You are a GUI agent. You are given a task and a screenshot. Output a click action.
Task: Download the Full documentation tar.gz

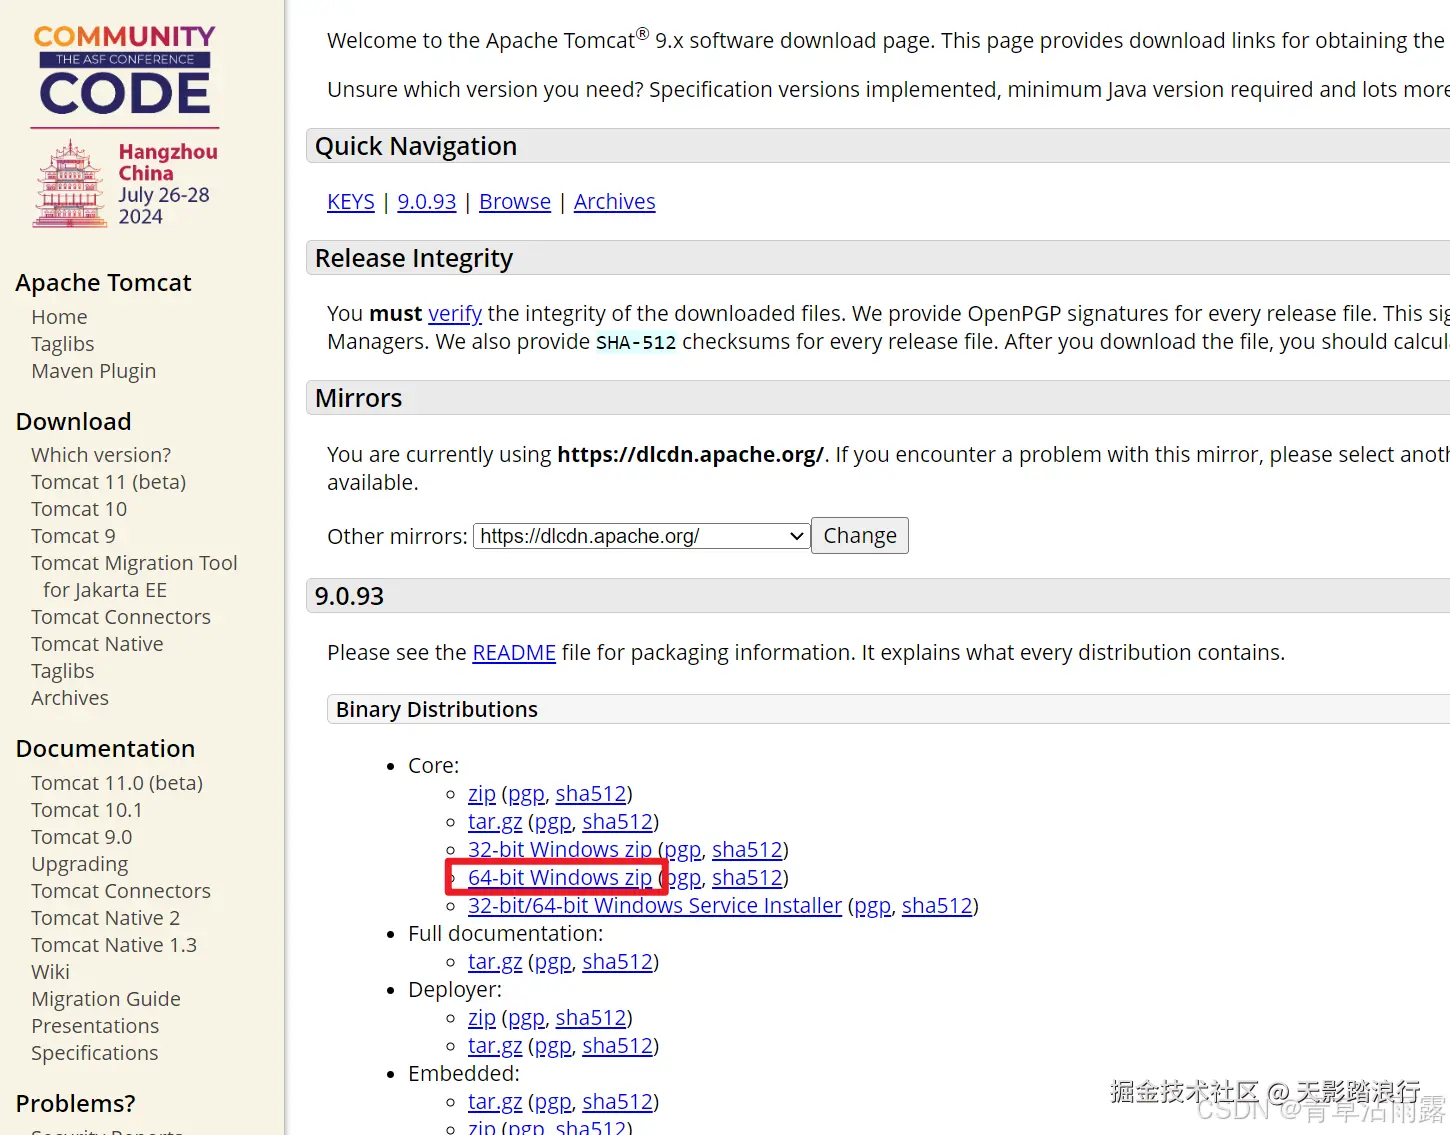pos(495,962)
